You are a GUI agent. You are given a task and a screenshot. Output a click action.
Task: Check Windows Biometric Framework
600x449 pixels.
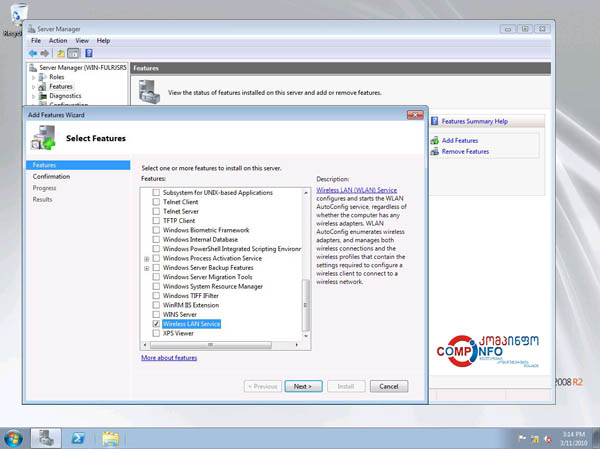pos(156,230)
